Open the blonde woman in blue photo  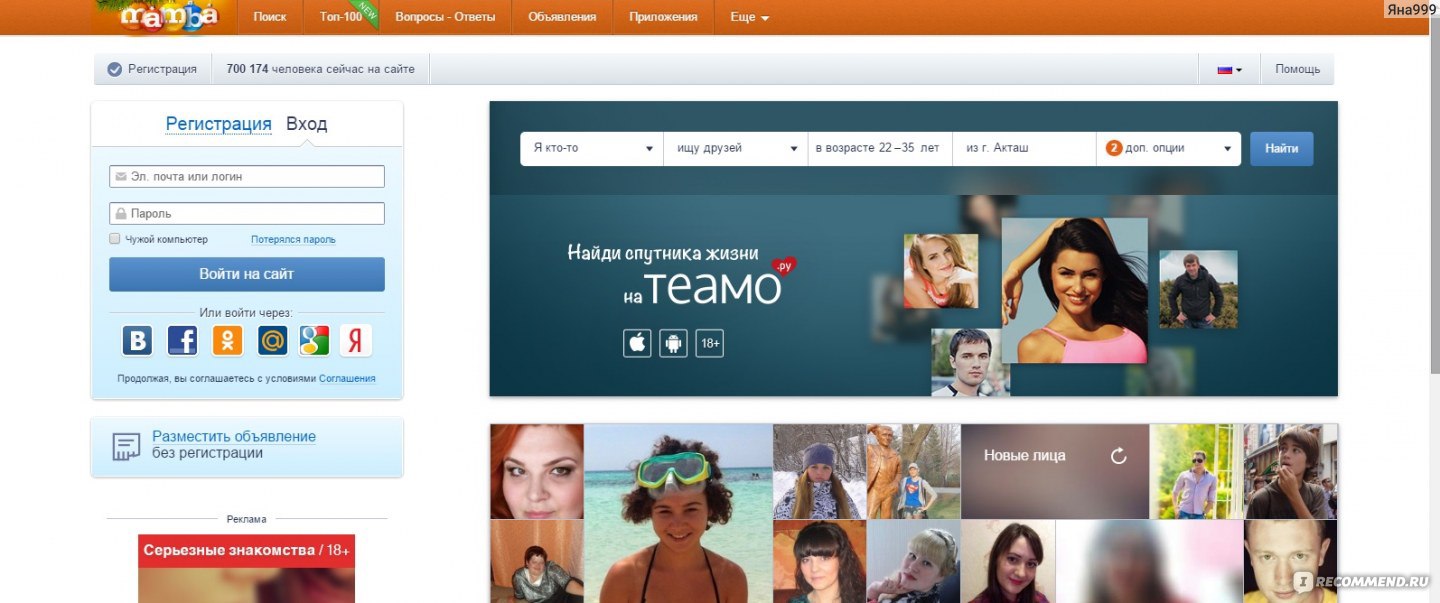pos(913,562)
